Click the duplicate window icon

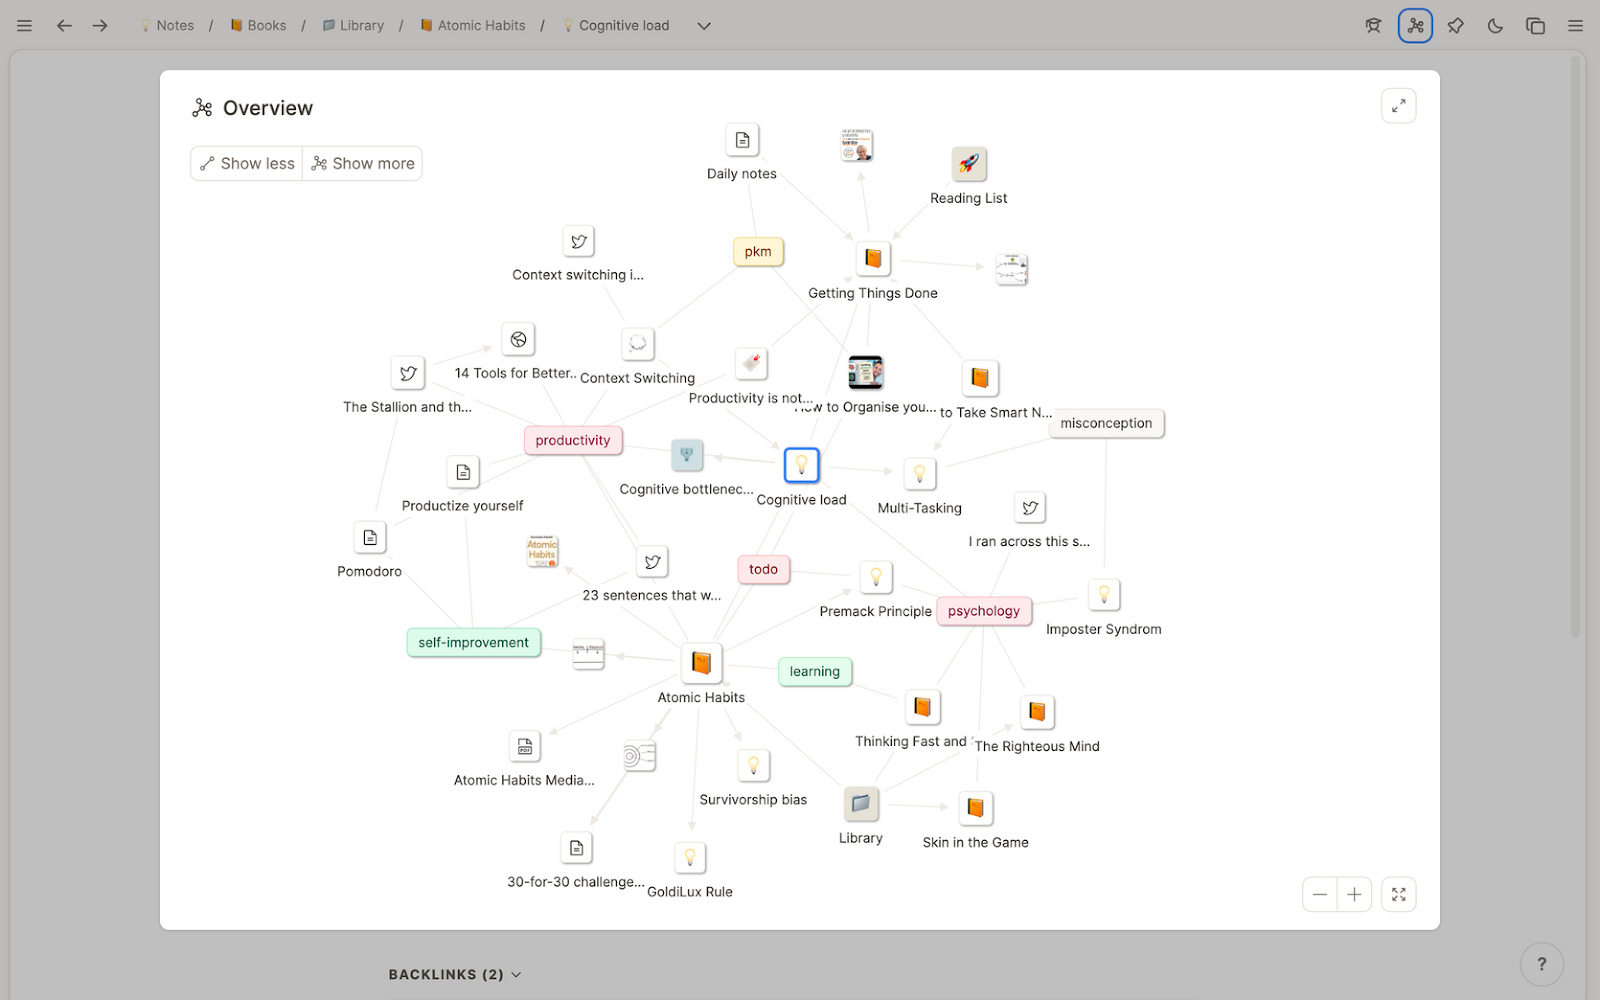tap(1535, 26)
